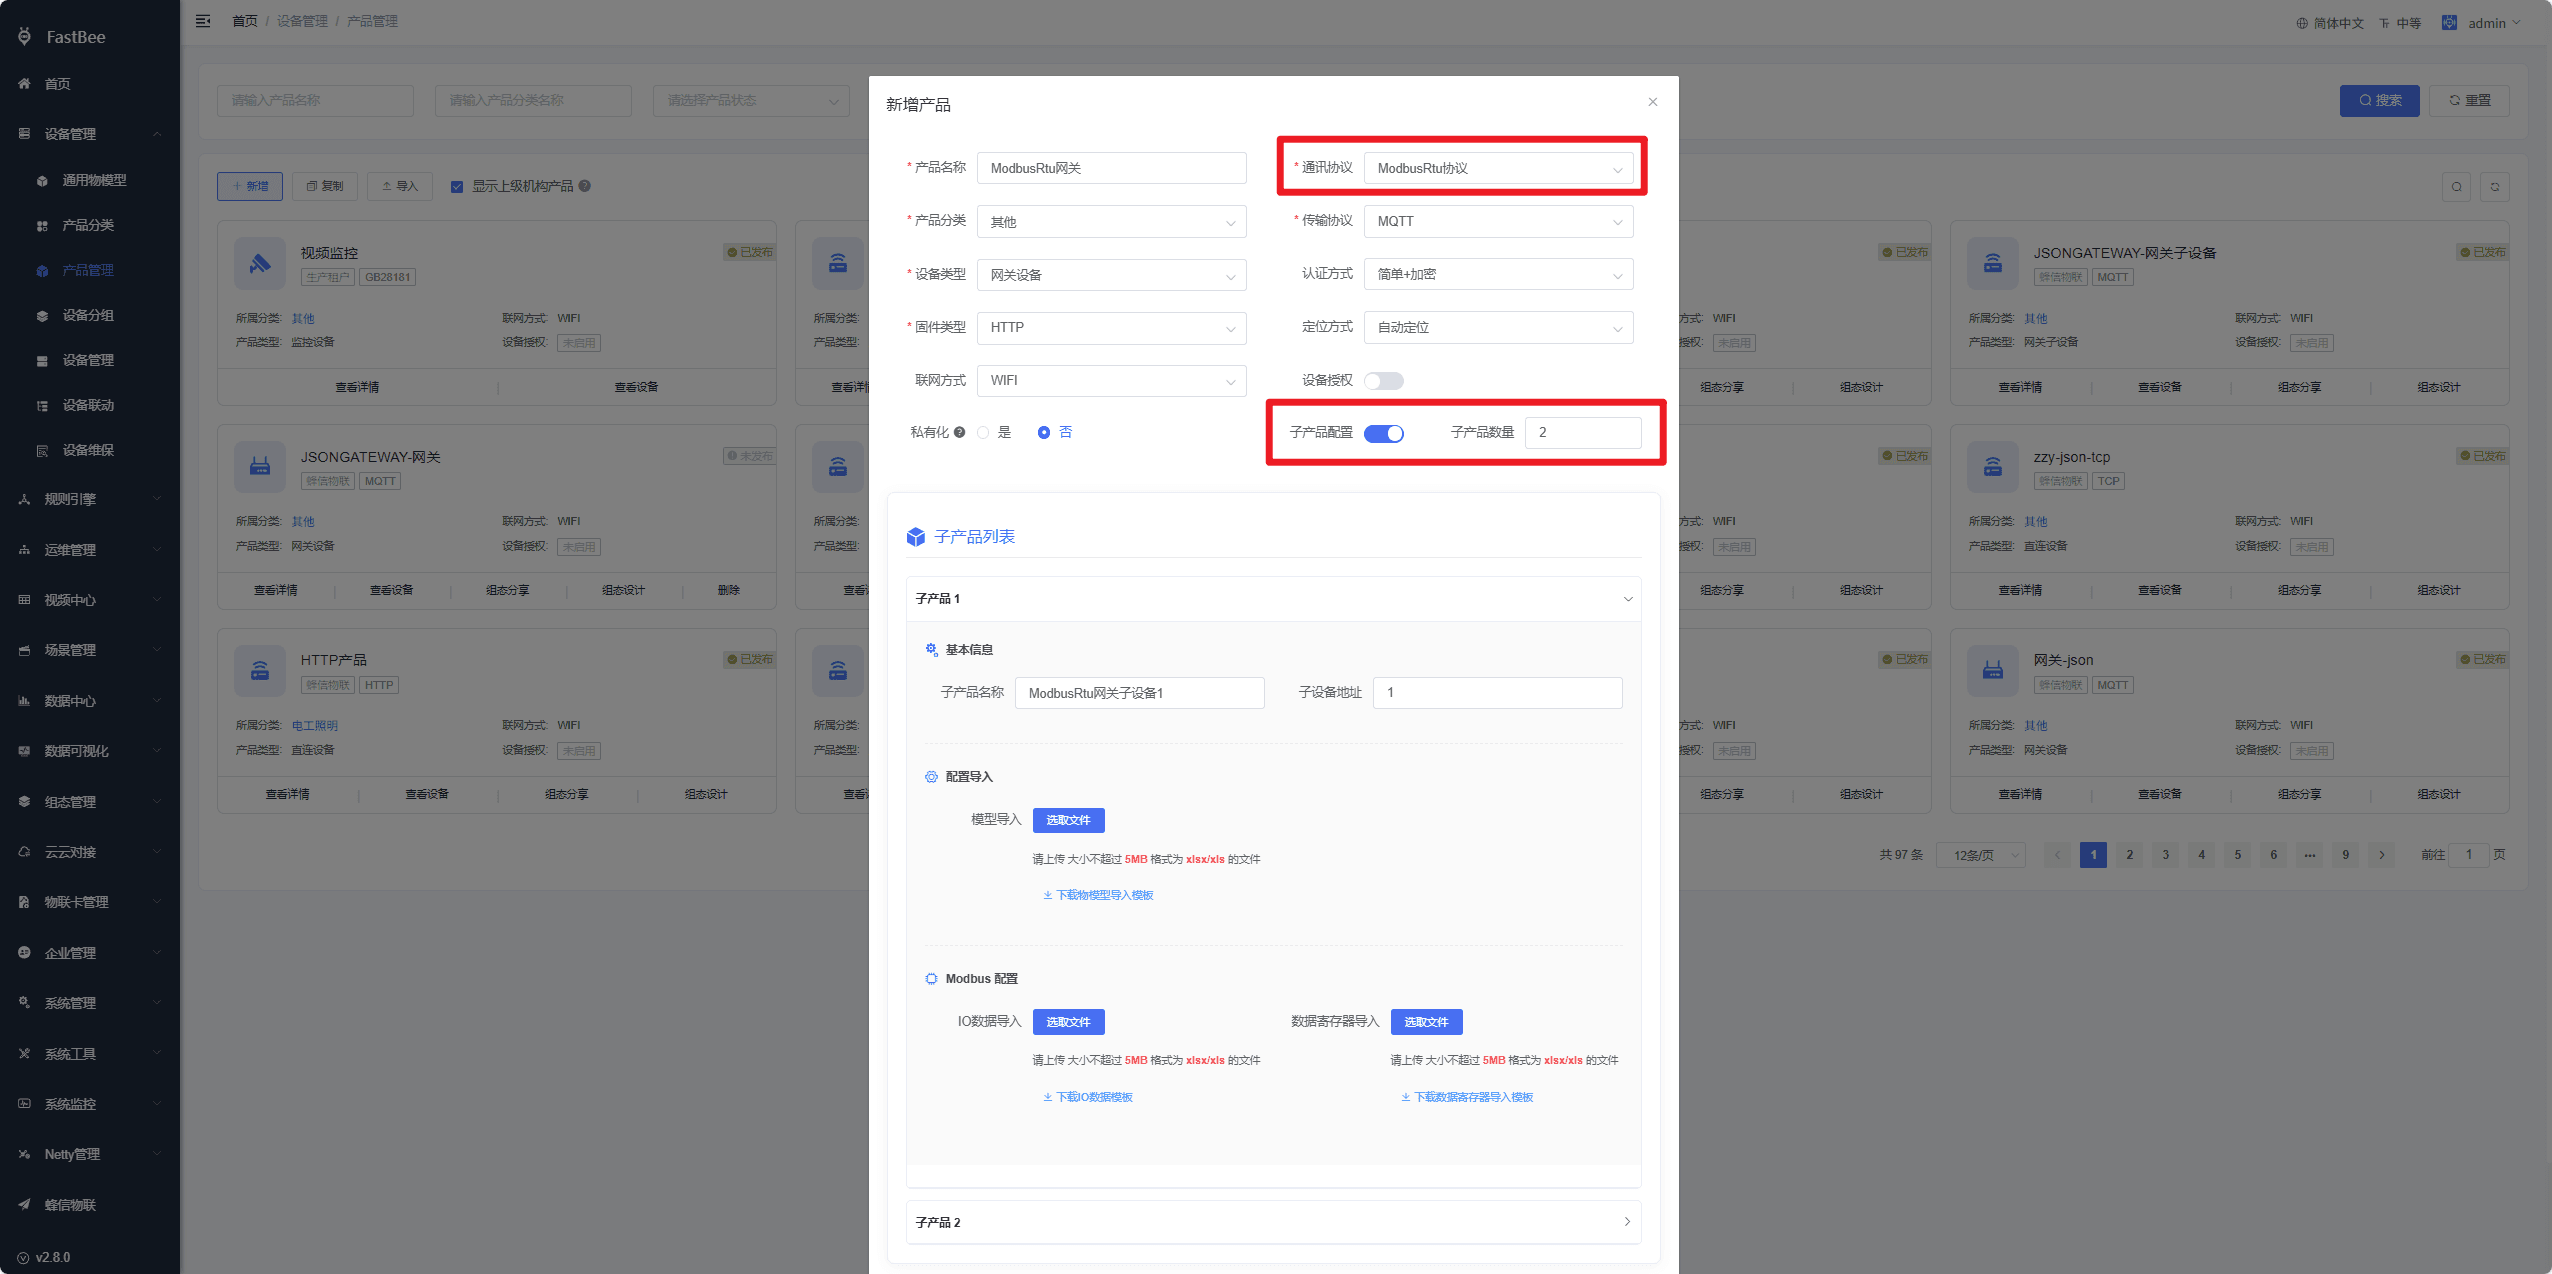
Task: Click the 私有化 help question-mark icon
Action: click(960, 432)
